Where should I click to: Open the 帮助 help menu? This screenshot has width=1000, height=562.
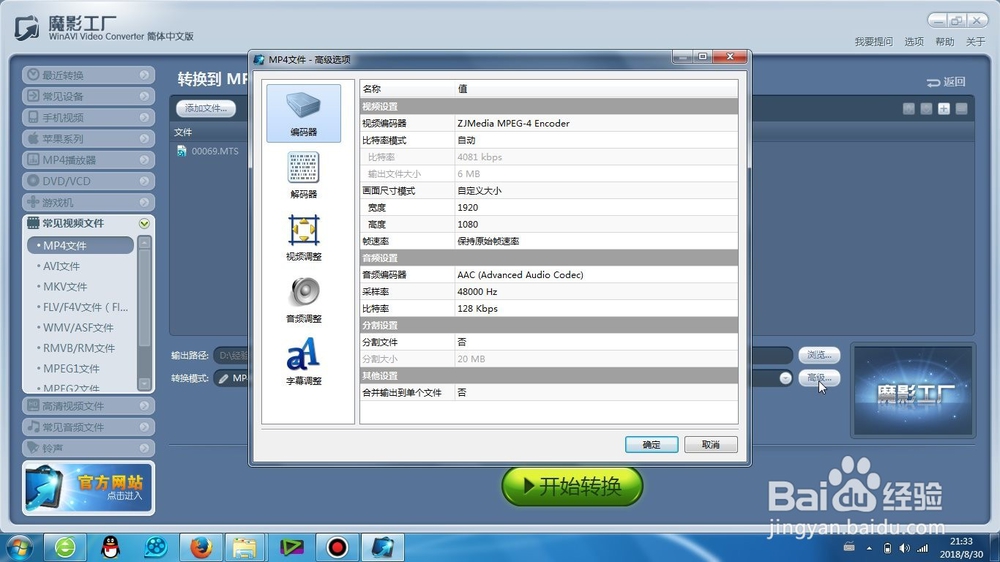(x=945, y=41)
